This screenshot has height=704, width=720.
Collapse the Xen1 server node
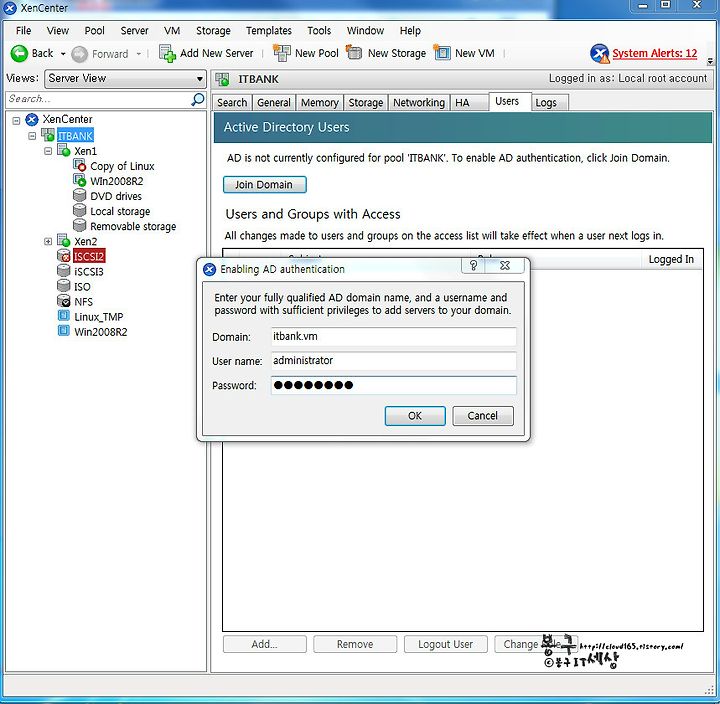coord(48,151)
